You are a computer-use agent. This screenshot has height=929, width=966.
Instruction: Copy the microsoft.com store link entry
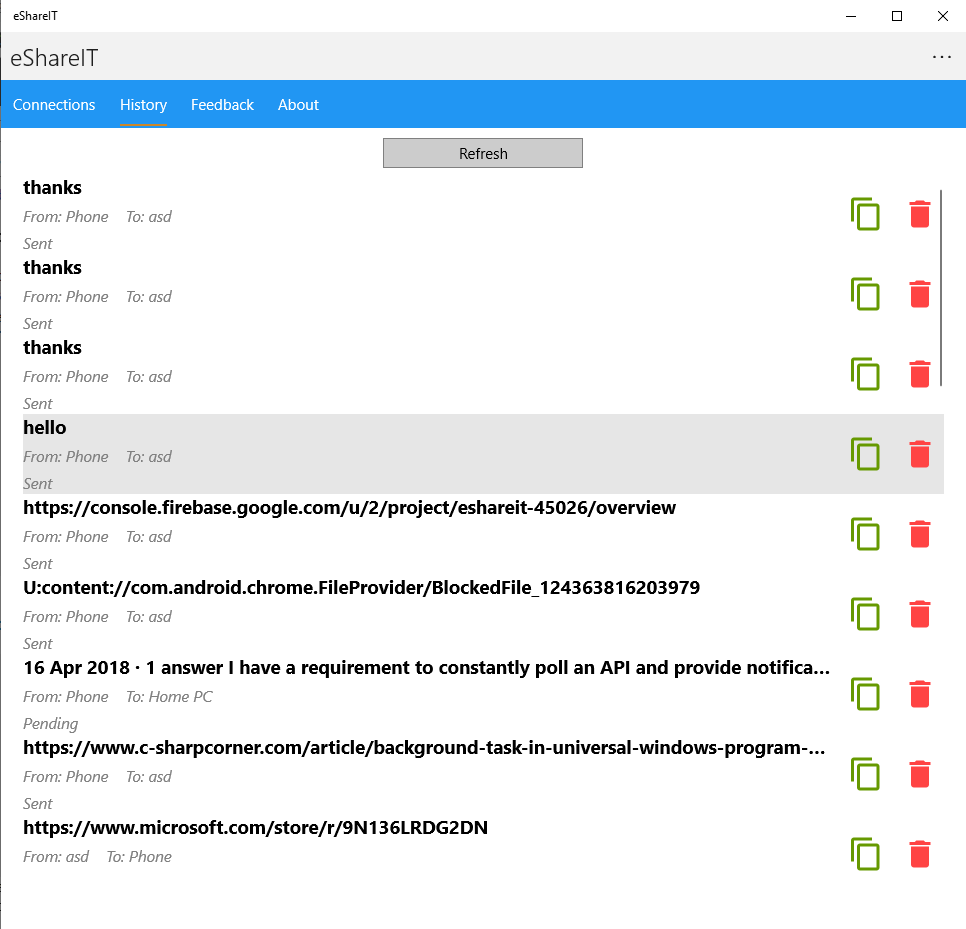865,854
